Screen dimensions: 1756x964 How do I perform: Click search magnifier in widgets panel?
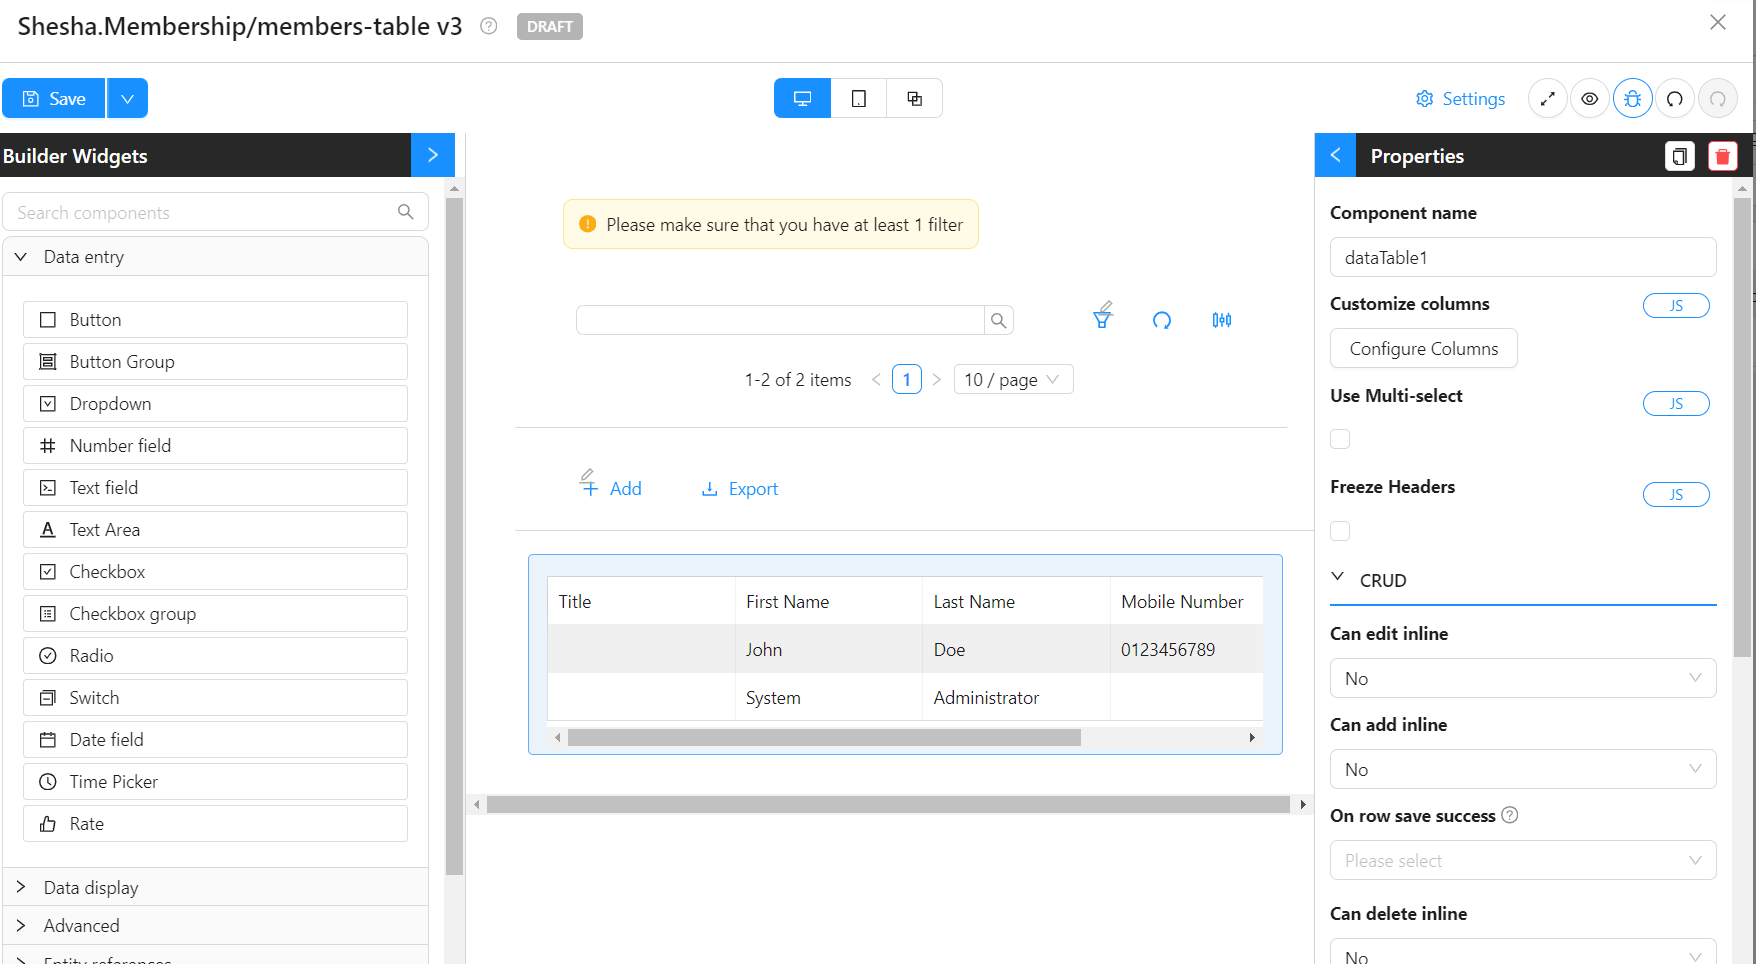pos(405,212)
